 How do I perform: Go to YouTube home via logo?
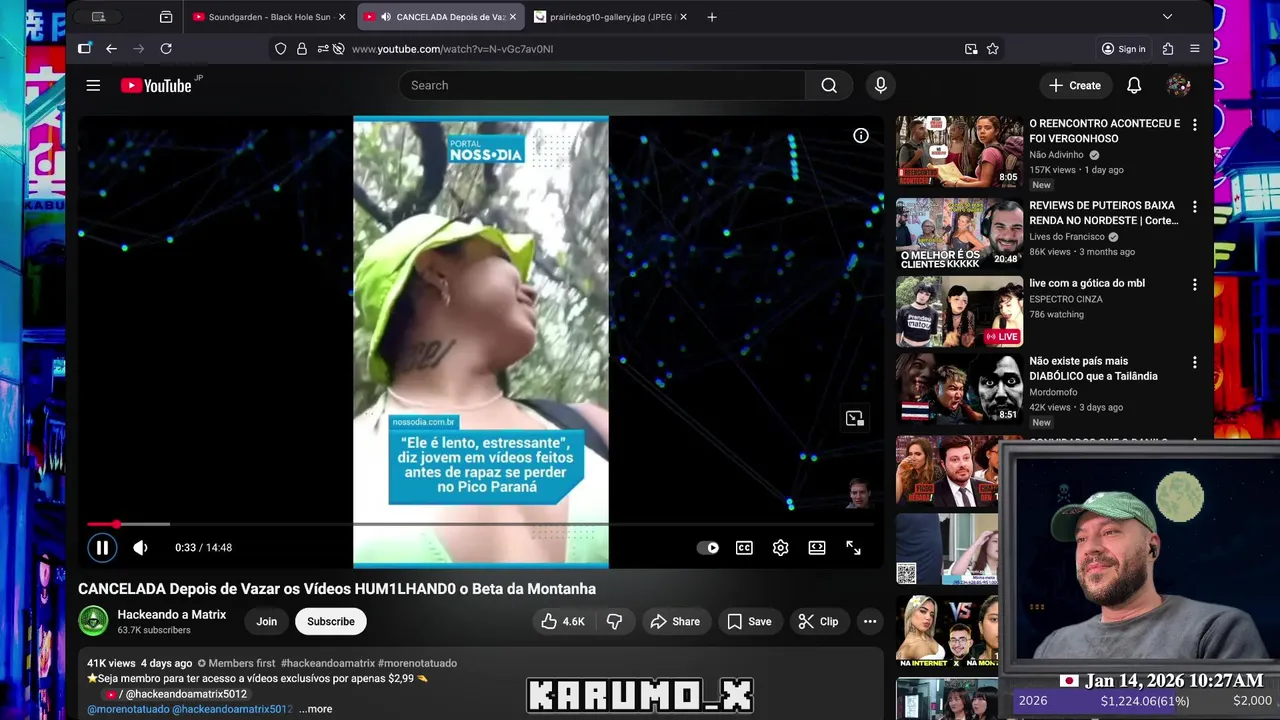(156, 85)
